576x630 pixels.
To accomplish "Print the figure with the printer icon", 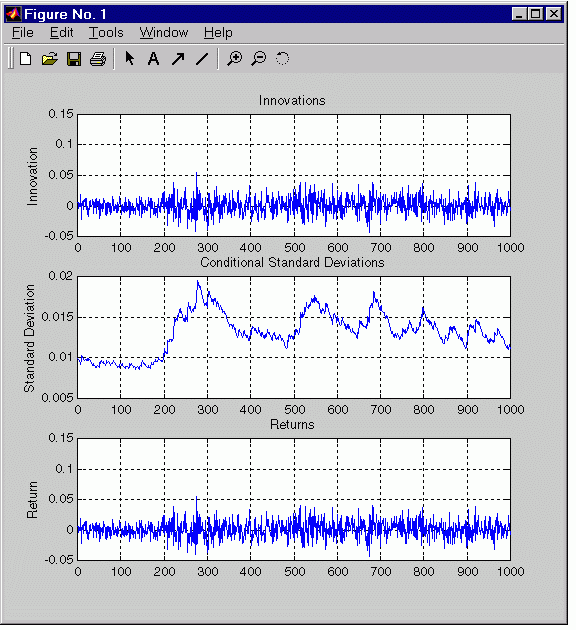I will coord(98,59).
